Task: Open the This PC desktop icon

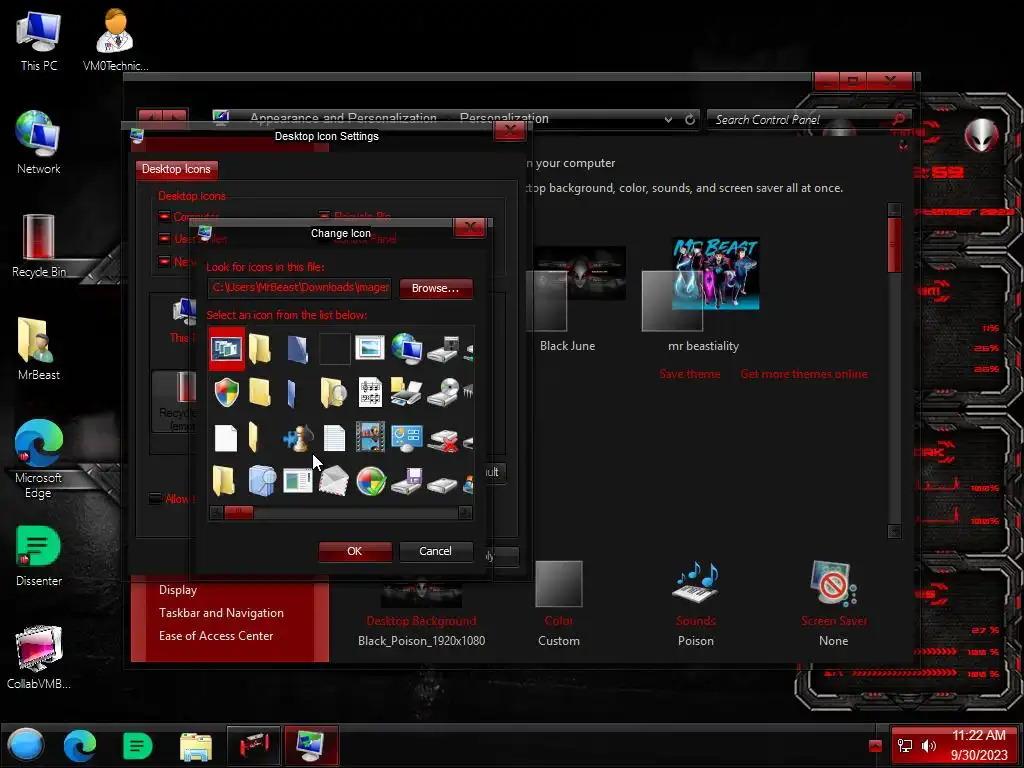Action: tap(39, 40)
